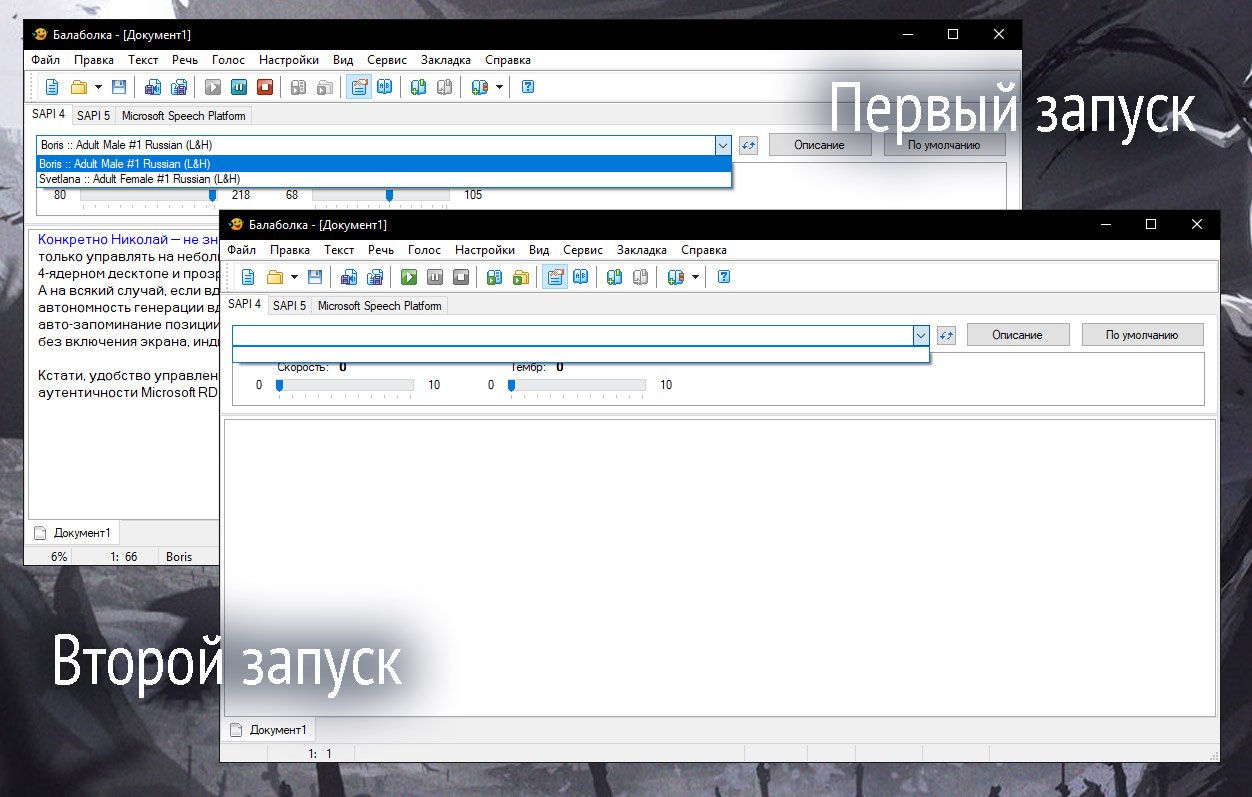The height and width of the screenshot is (797, 1252).
Task: Click Split to Audio Files icon, front window
Action: (x=375, y=277)
